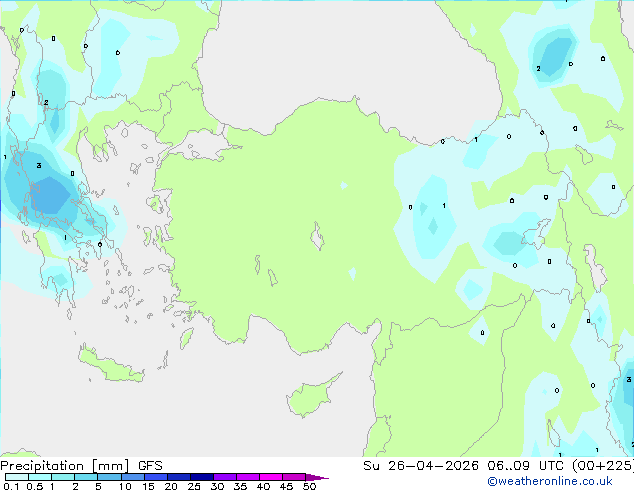
Task: Click the 'Precipitation [mm] GFS' title text
Action: (81, 466)
